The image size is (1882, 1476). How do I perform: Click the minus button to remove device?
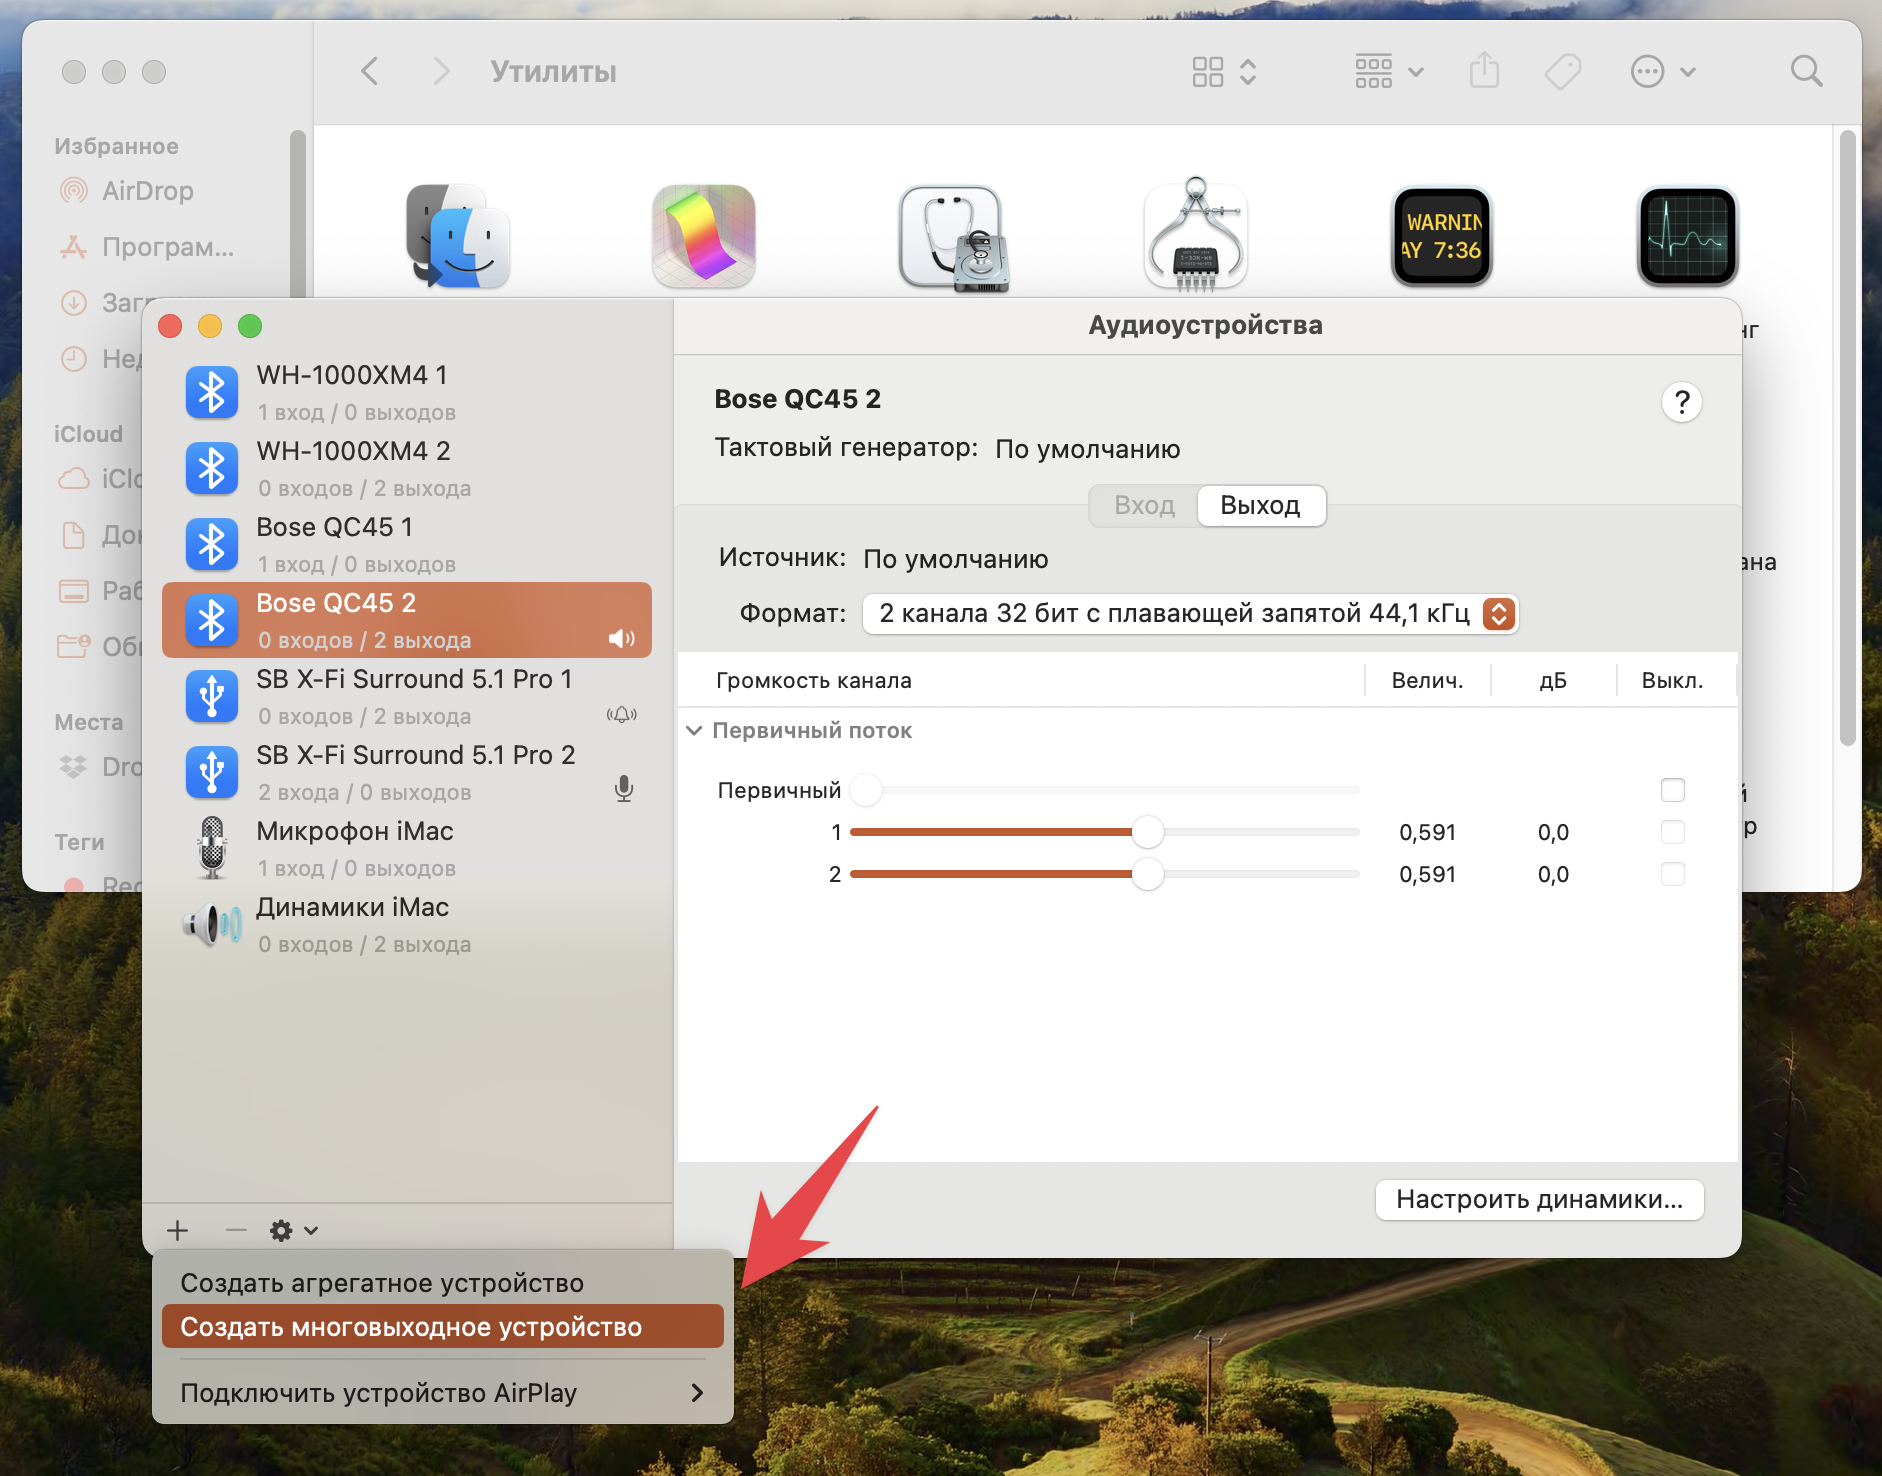[x=236, y=1230]
